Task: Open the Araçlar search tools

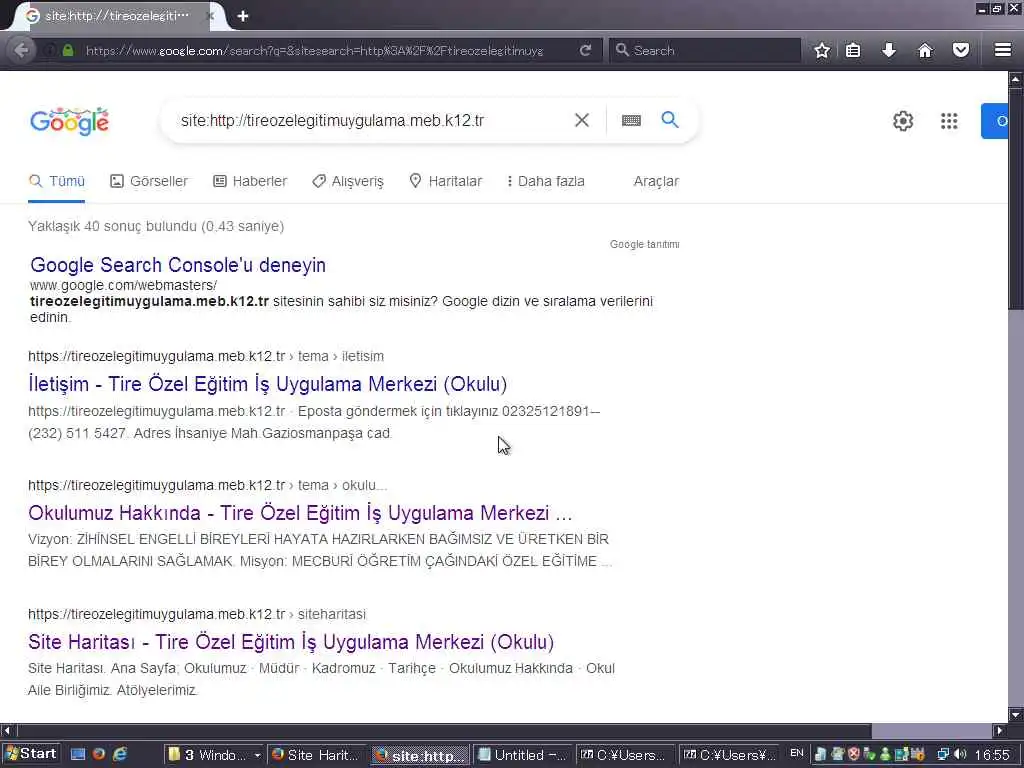Action: click(656, 182)
